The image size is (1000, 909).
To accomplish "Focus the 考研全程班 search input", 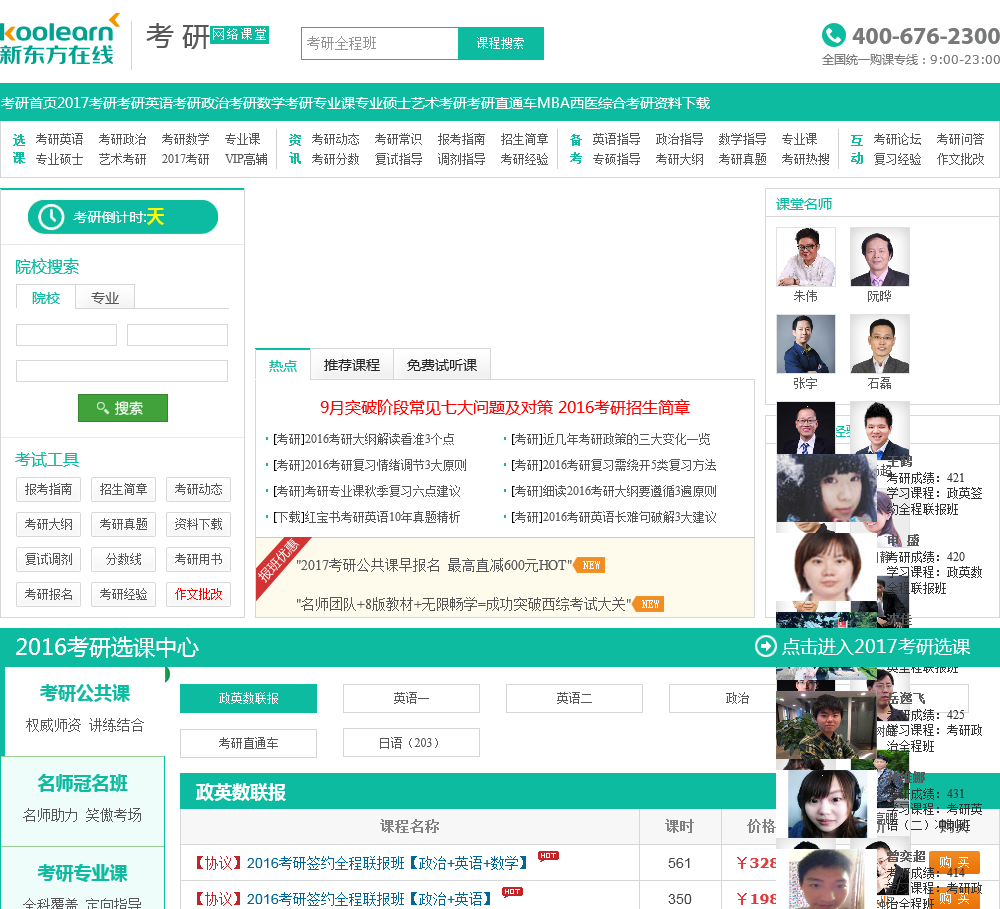I will tap(379, 43).
